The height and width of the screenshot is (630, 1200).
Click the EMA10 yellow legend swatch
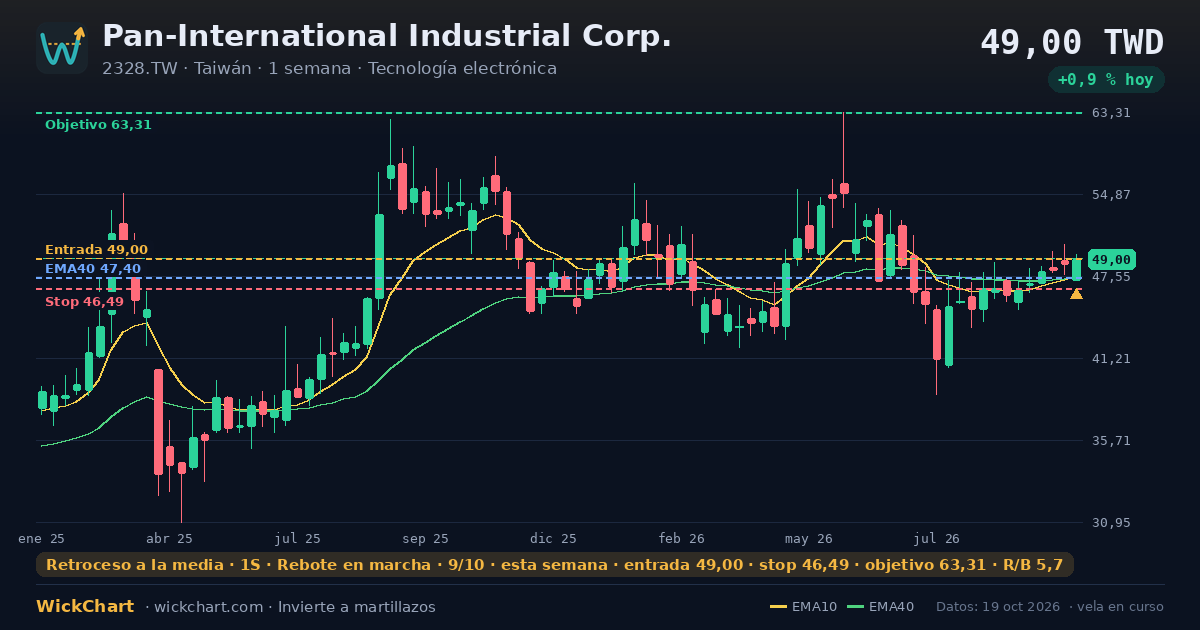point(778,607)
